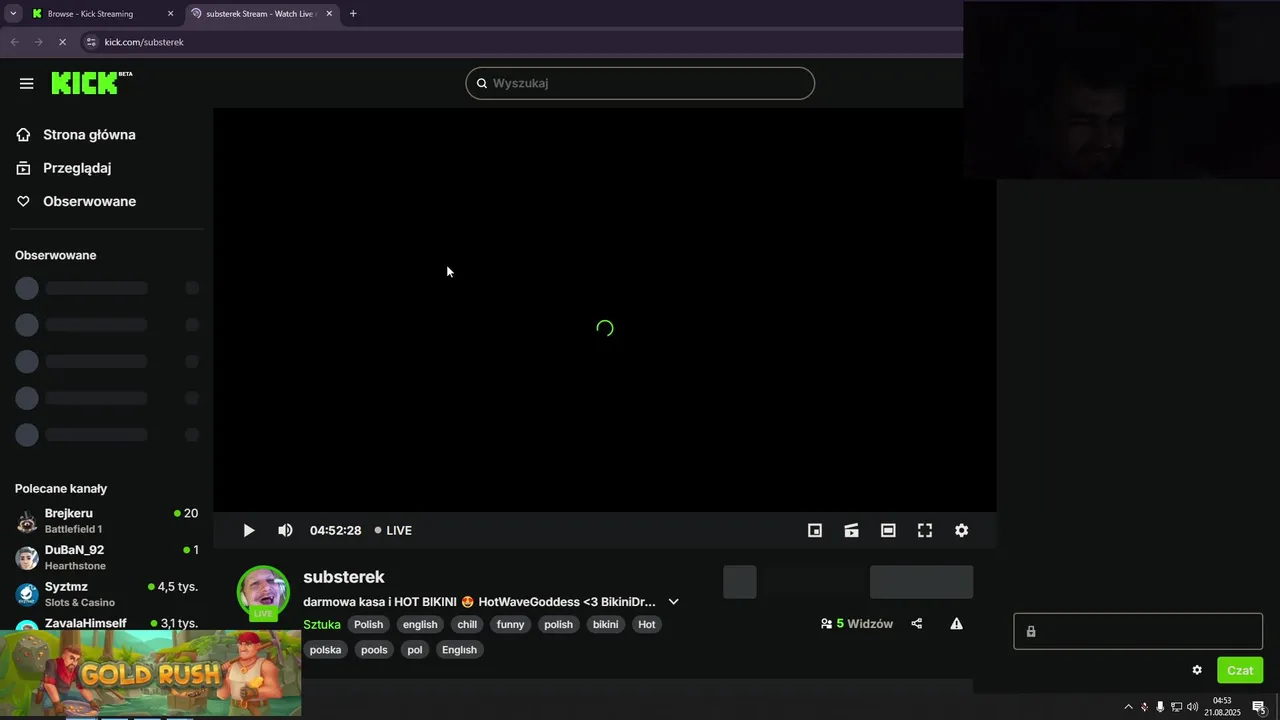Switch to substerek Stream tab
This screenshot has height=720, width=1280.
(262, 14)
